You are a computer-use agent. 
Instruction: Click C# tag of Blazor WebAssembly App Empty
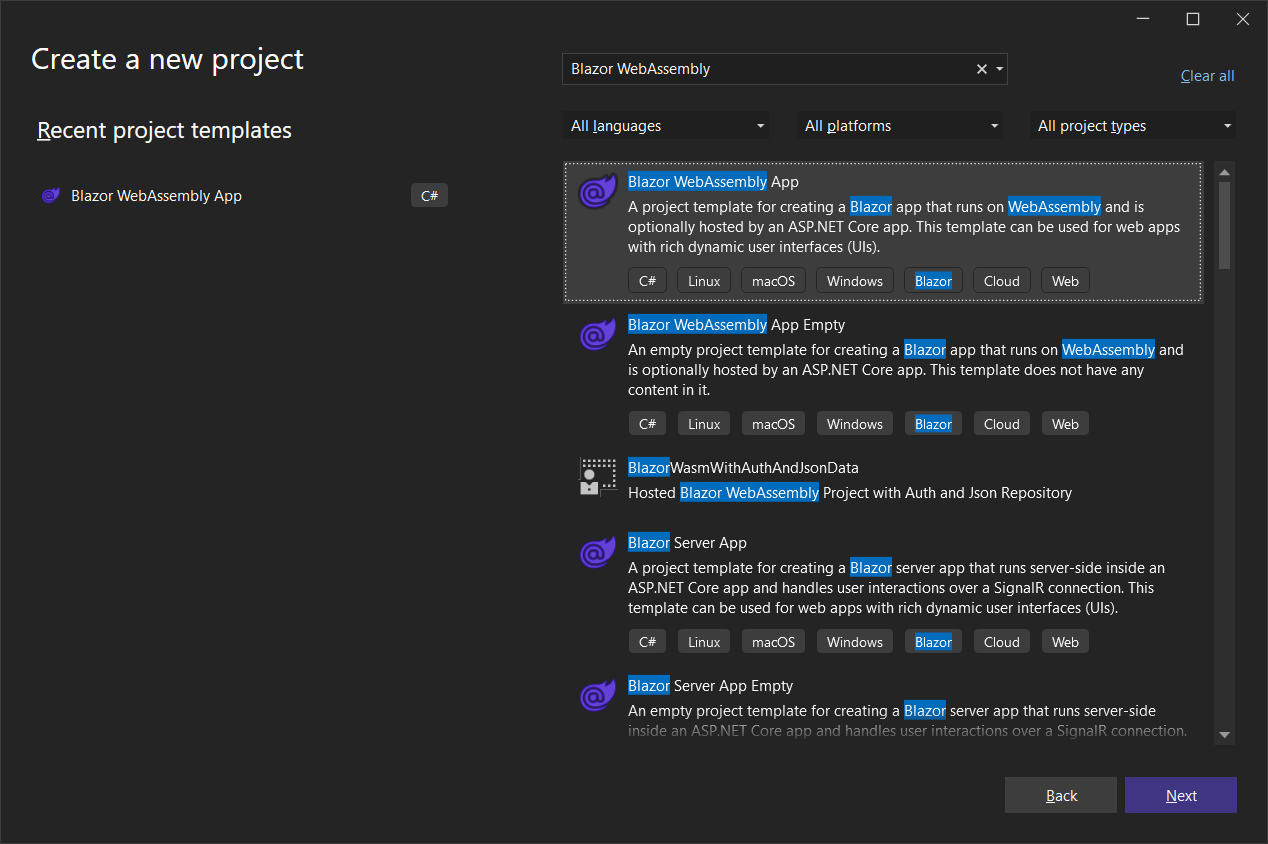[x=647, y=424]
